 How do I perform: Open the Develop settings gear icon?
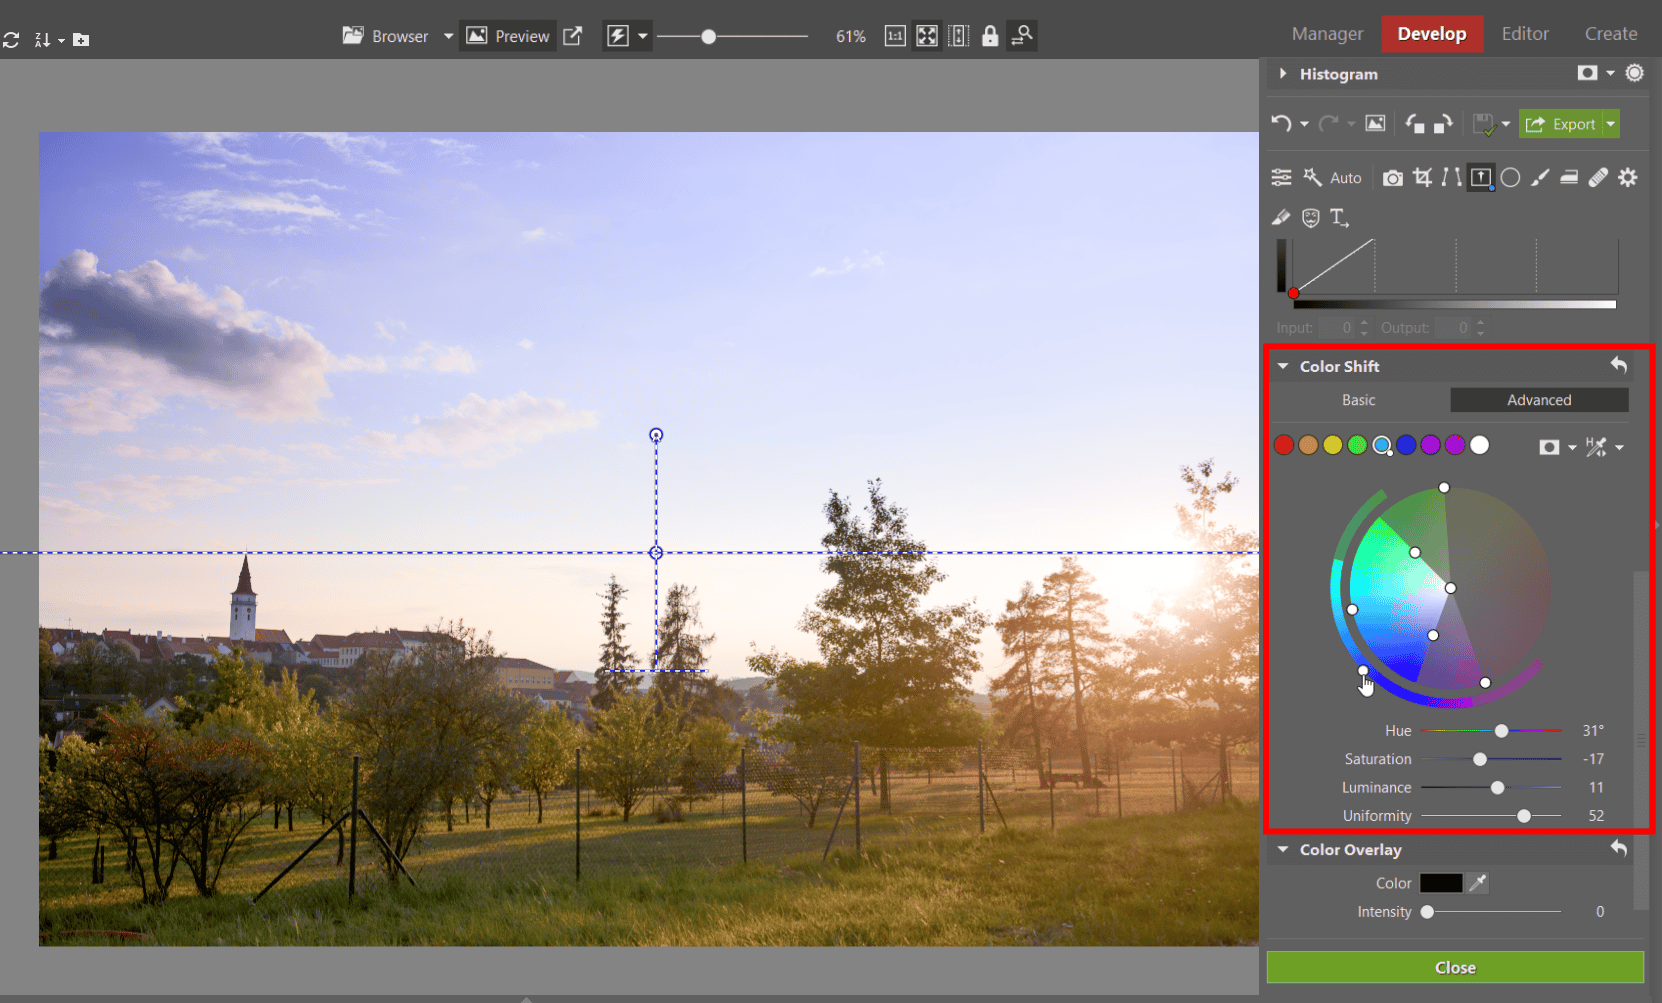1628,177
